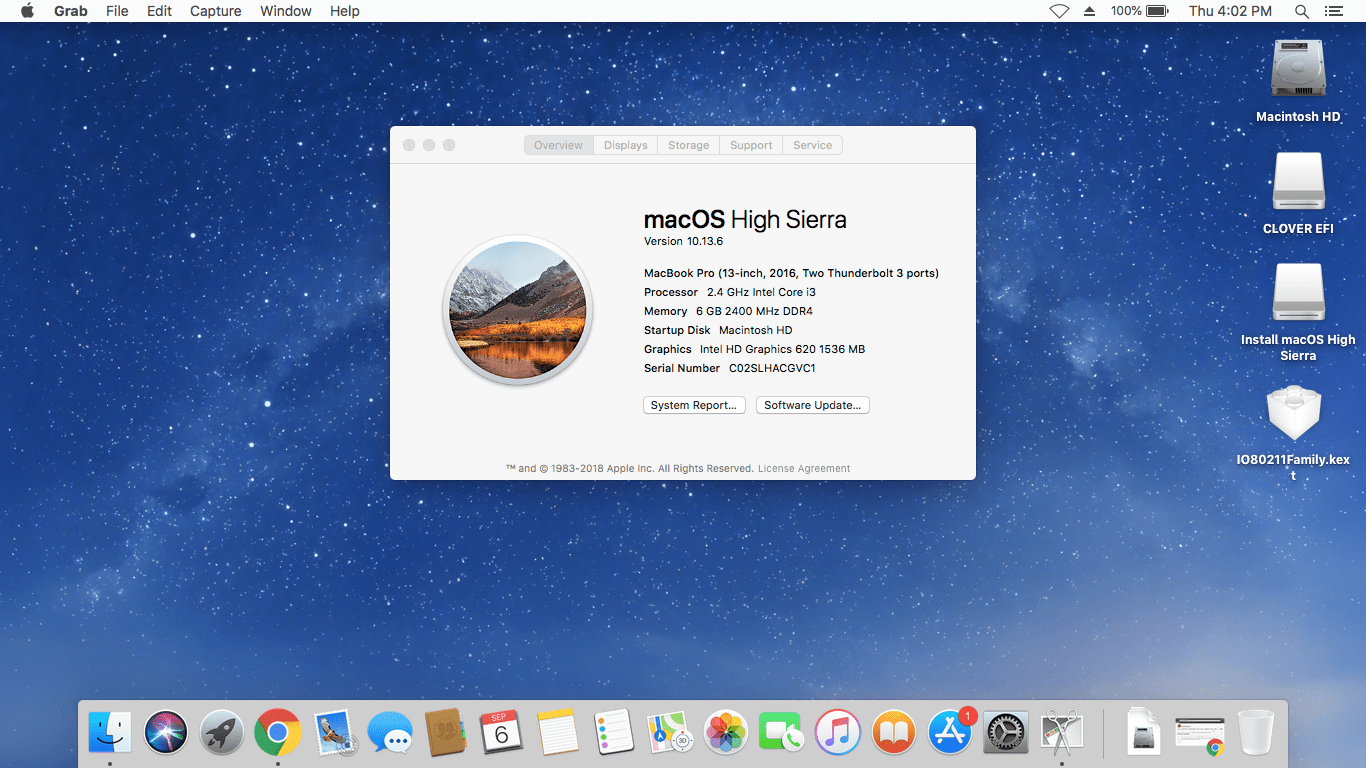Launch Siri from the Dock
Viewport: 1366px width, 768px height.
click(166, 733)
